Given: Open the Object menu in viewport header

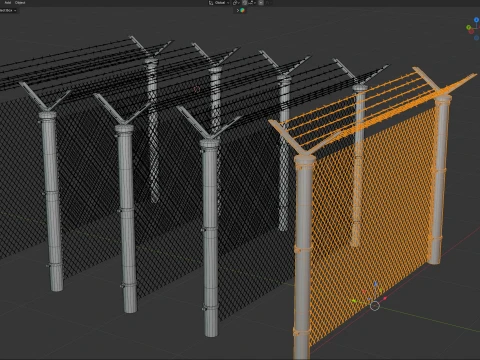Looking at the screenshot, I should (x=20, y=2).
